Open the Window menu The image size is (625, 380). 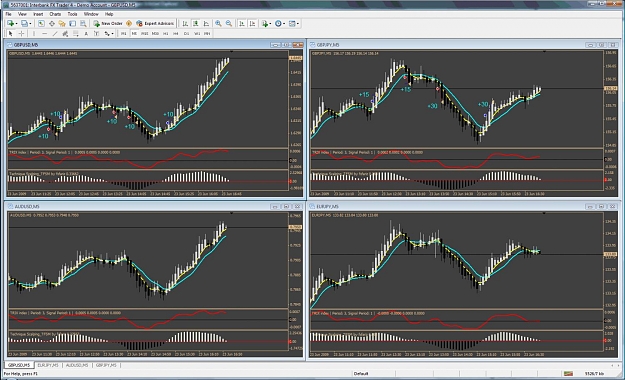91,14
